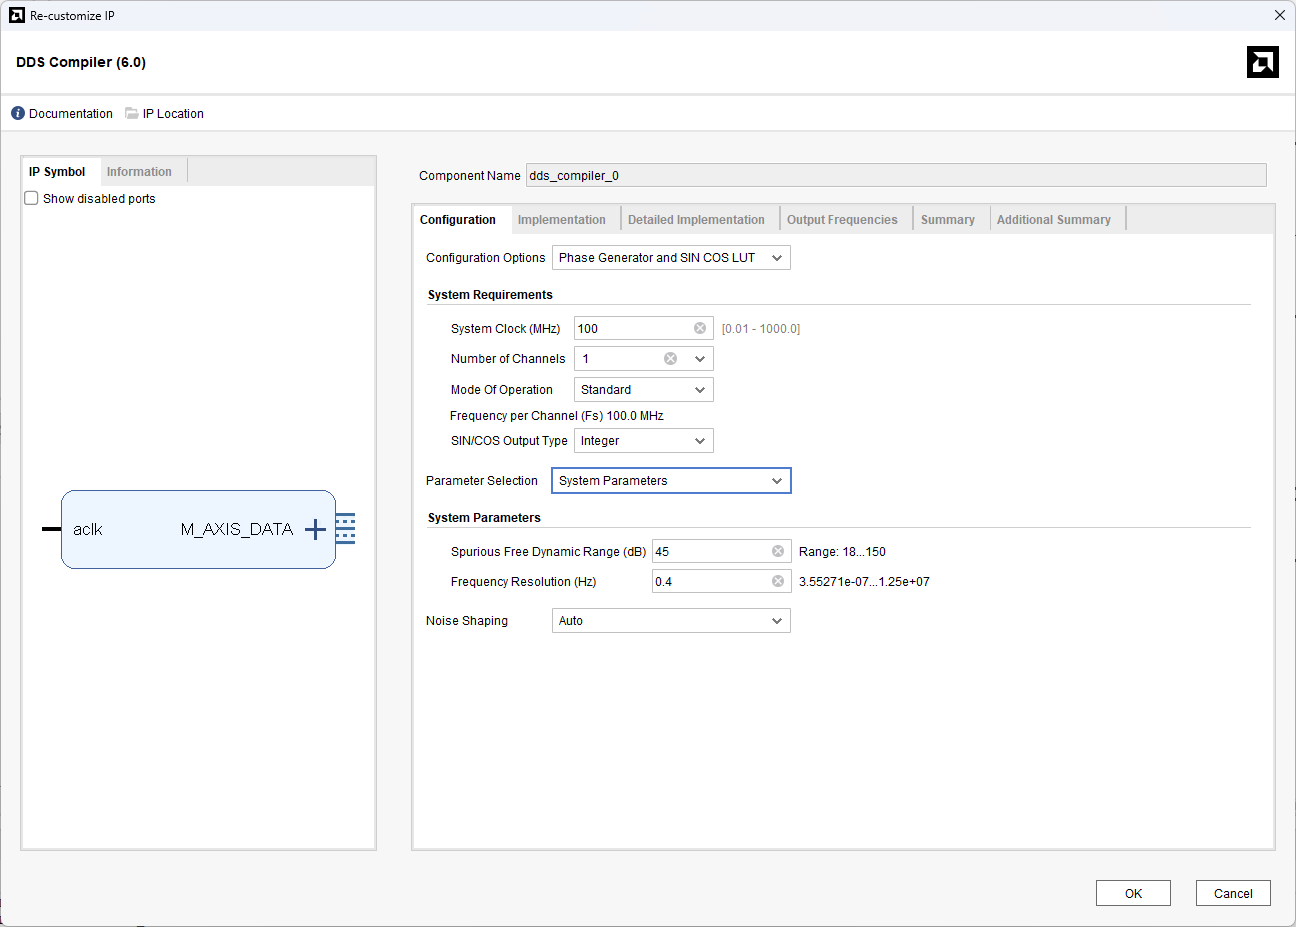Image resolution: width=1296 pixels, height=927 pixels.
Task: Open the Configuration Options dropdown
Action: point(671,258)
